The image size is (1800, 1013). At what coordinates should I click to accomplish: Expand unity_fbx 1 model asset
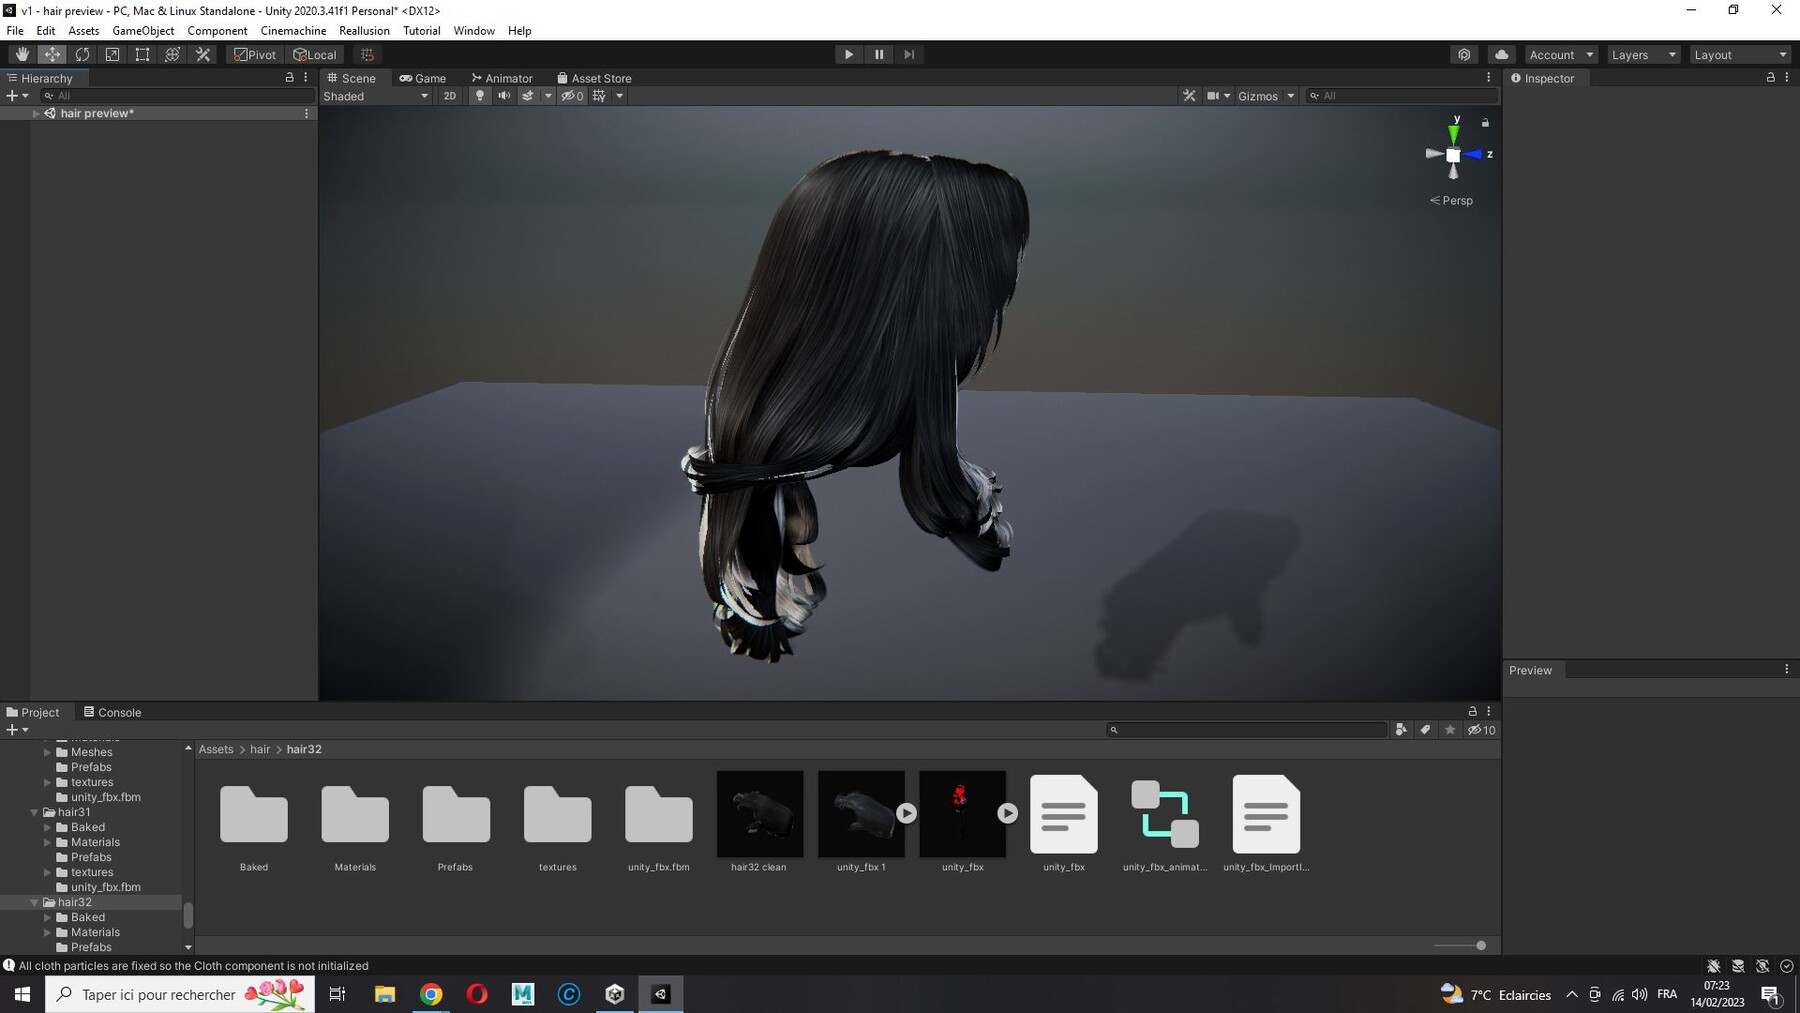click(x=906, y=813)
